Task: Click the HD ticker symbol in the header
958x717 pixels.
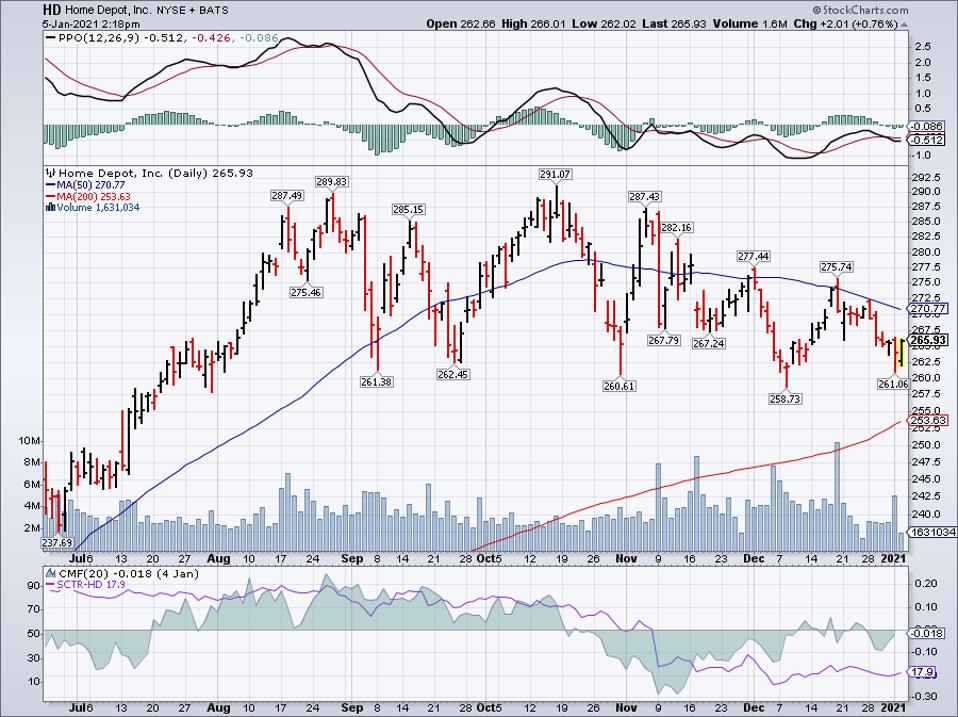Action: (x=51, y=10)
